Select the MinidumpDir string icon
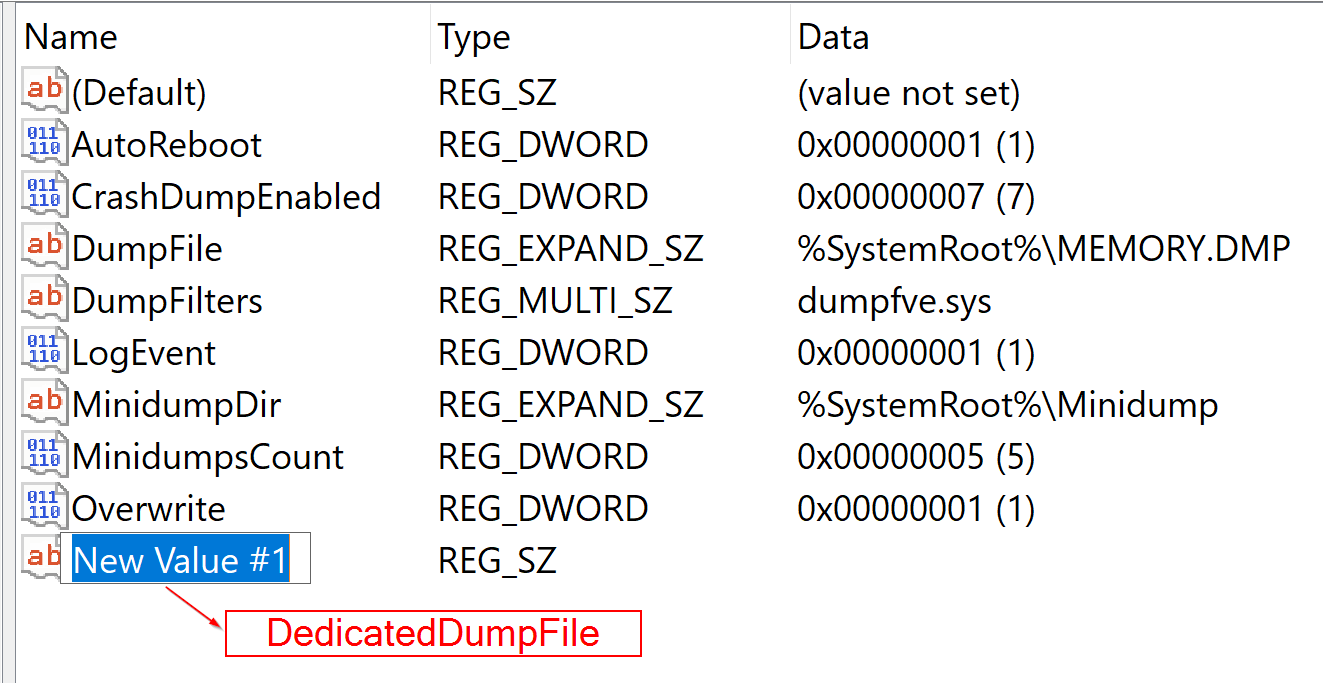The width and height of the screenshot is (1323, 683). click(x=45, y=404)
